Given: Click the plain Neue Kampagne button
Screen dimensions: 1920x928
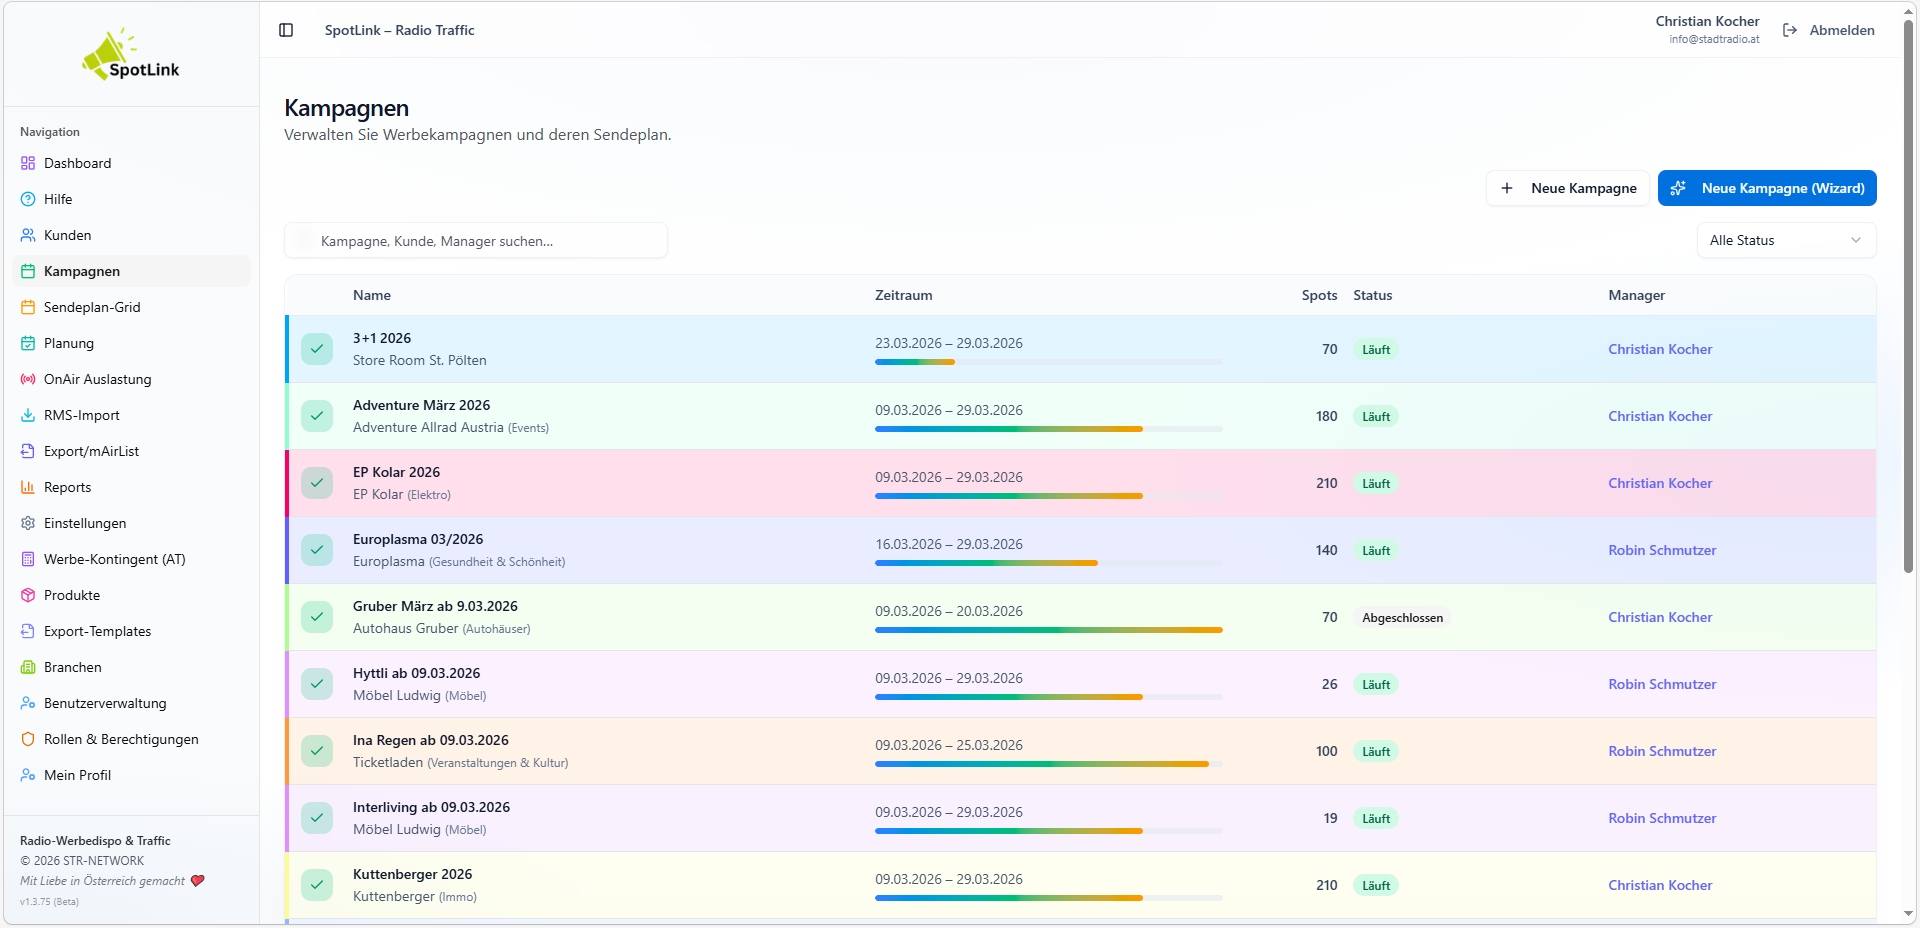Looking at the screenshot, I should 1567,188.
